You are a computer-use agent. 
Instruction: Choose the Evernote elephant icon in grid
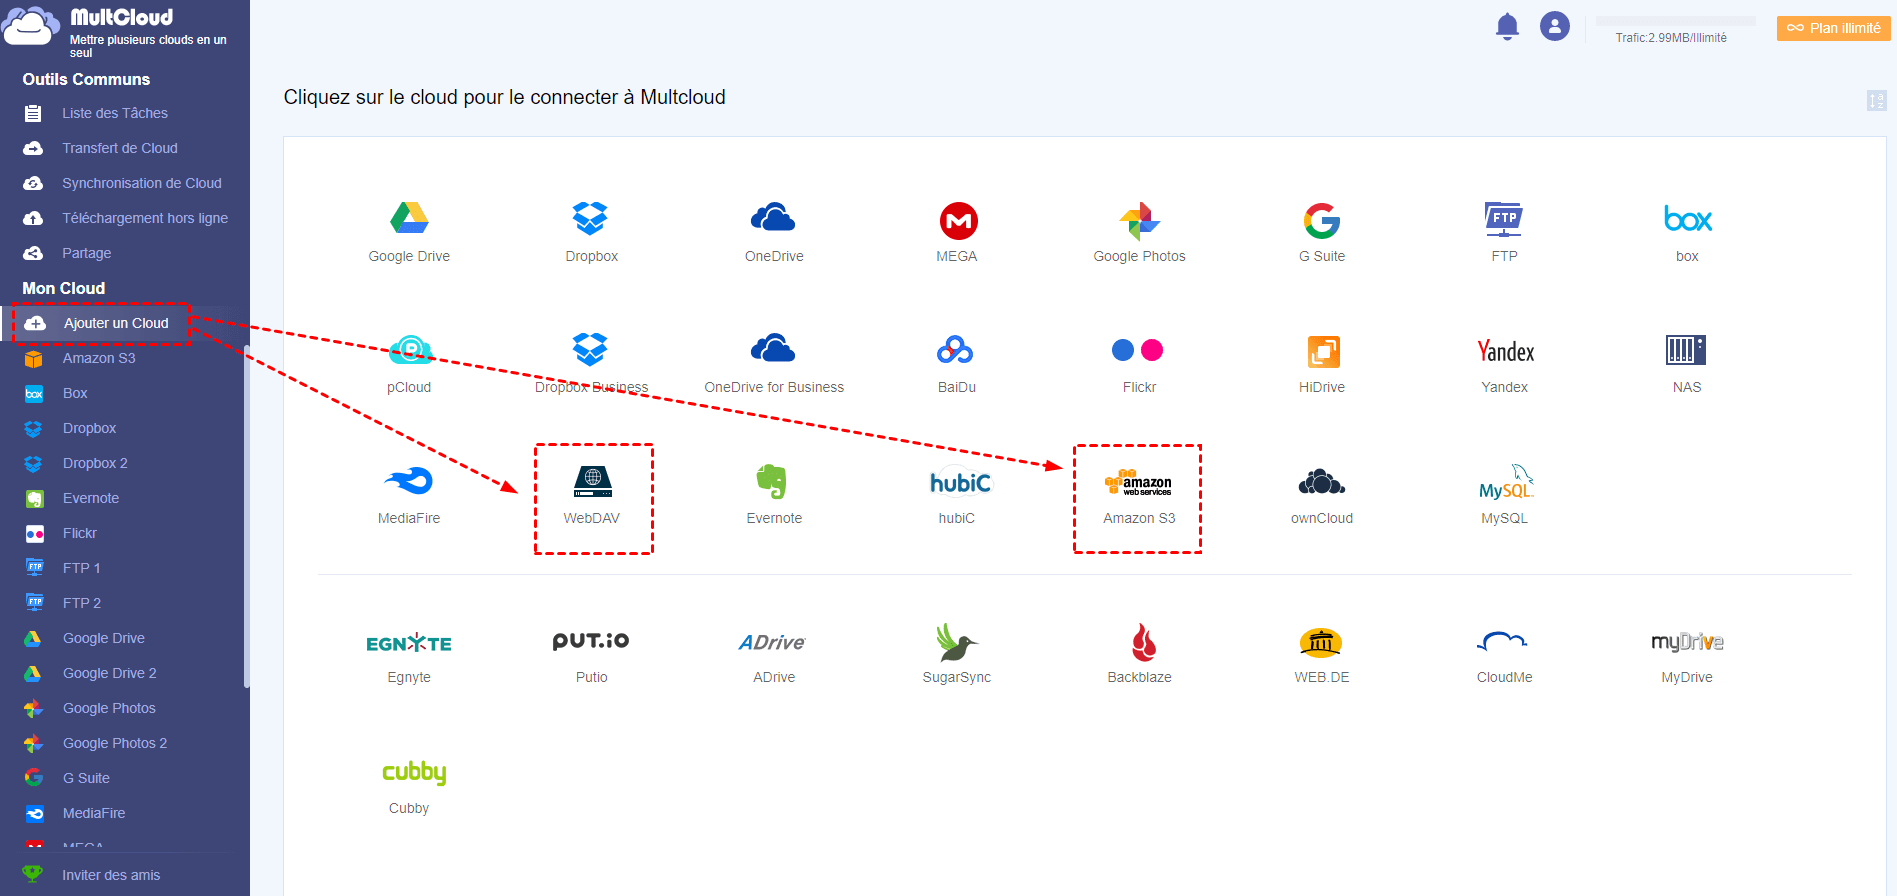771,481
